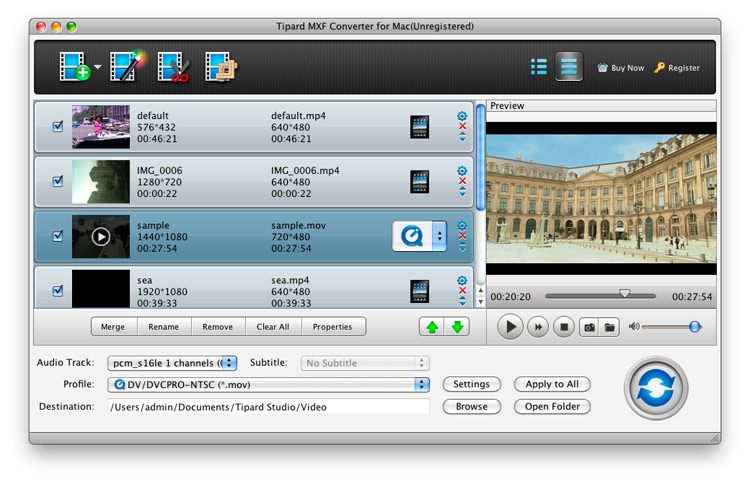Image resolution: width=750 pixels, height=484 pixels.
Task: Remove default row with red X
Action: (x=462, y=126)
